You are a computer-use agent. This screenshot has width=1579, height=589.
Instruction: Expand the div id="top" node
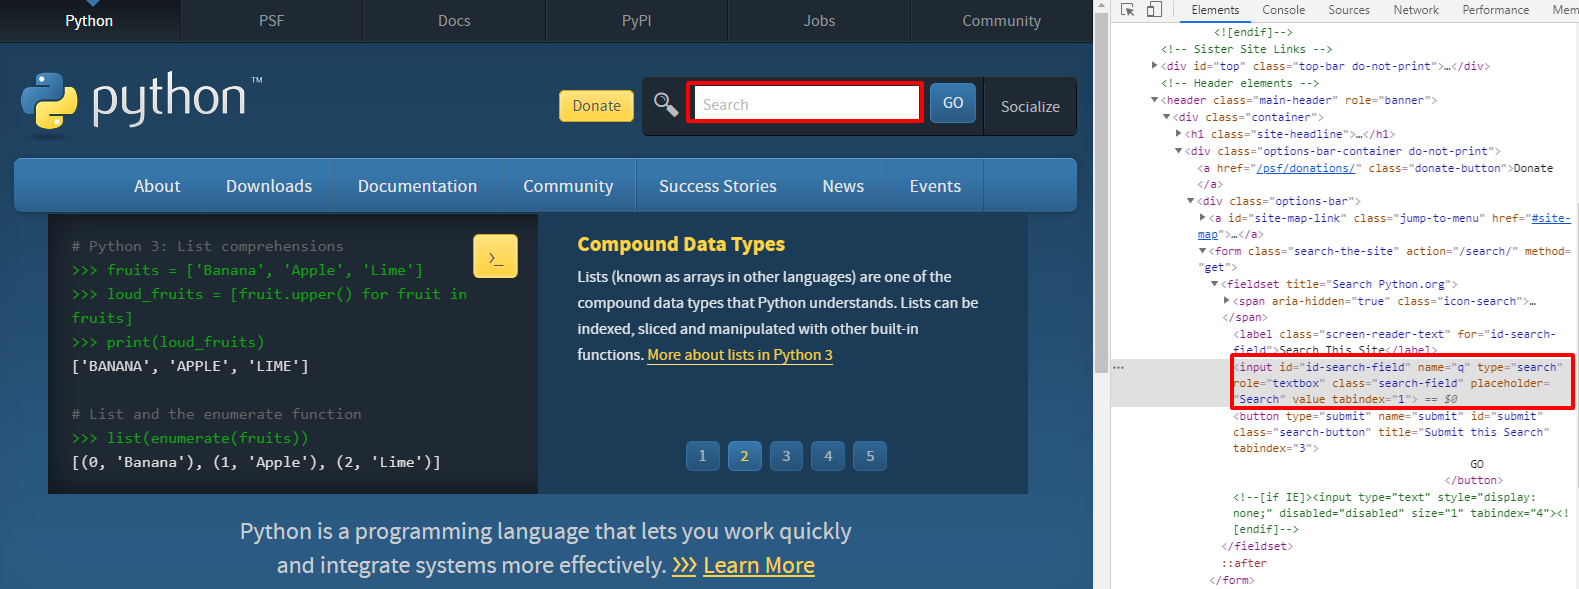1155,66
